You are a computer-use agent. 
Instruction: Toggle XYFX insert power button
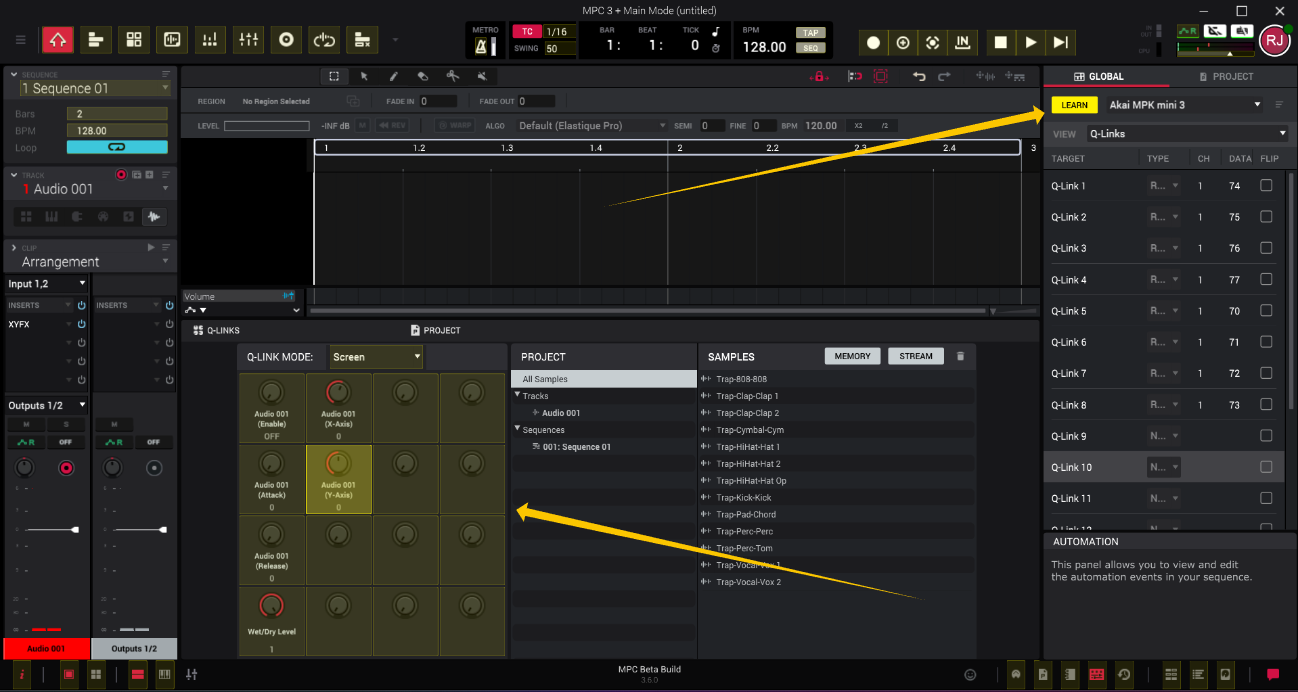click(81, 324)
